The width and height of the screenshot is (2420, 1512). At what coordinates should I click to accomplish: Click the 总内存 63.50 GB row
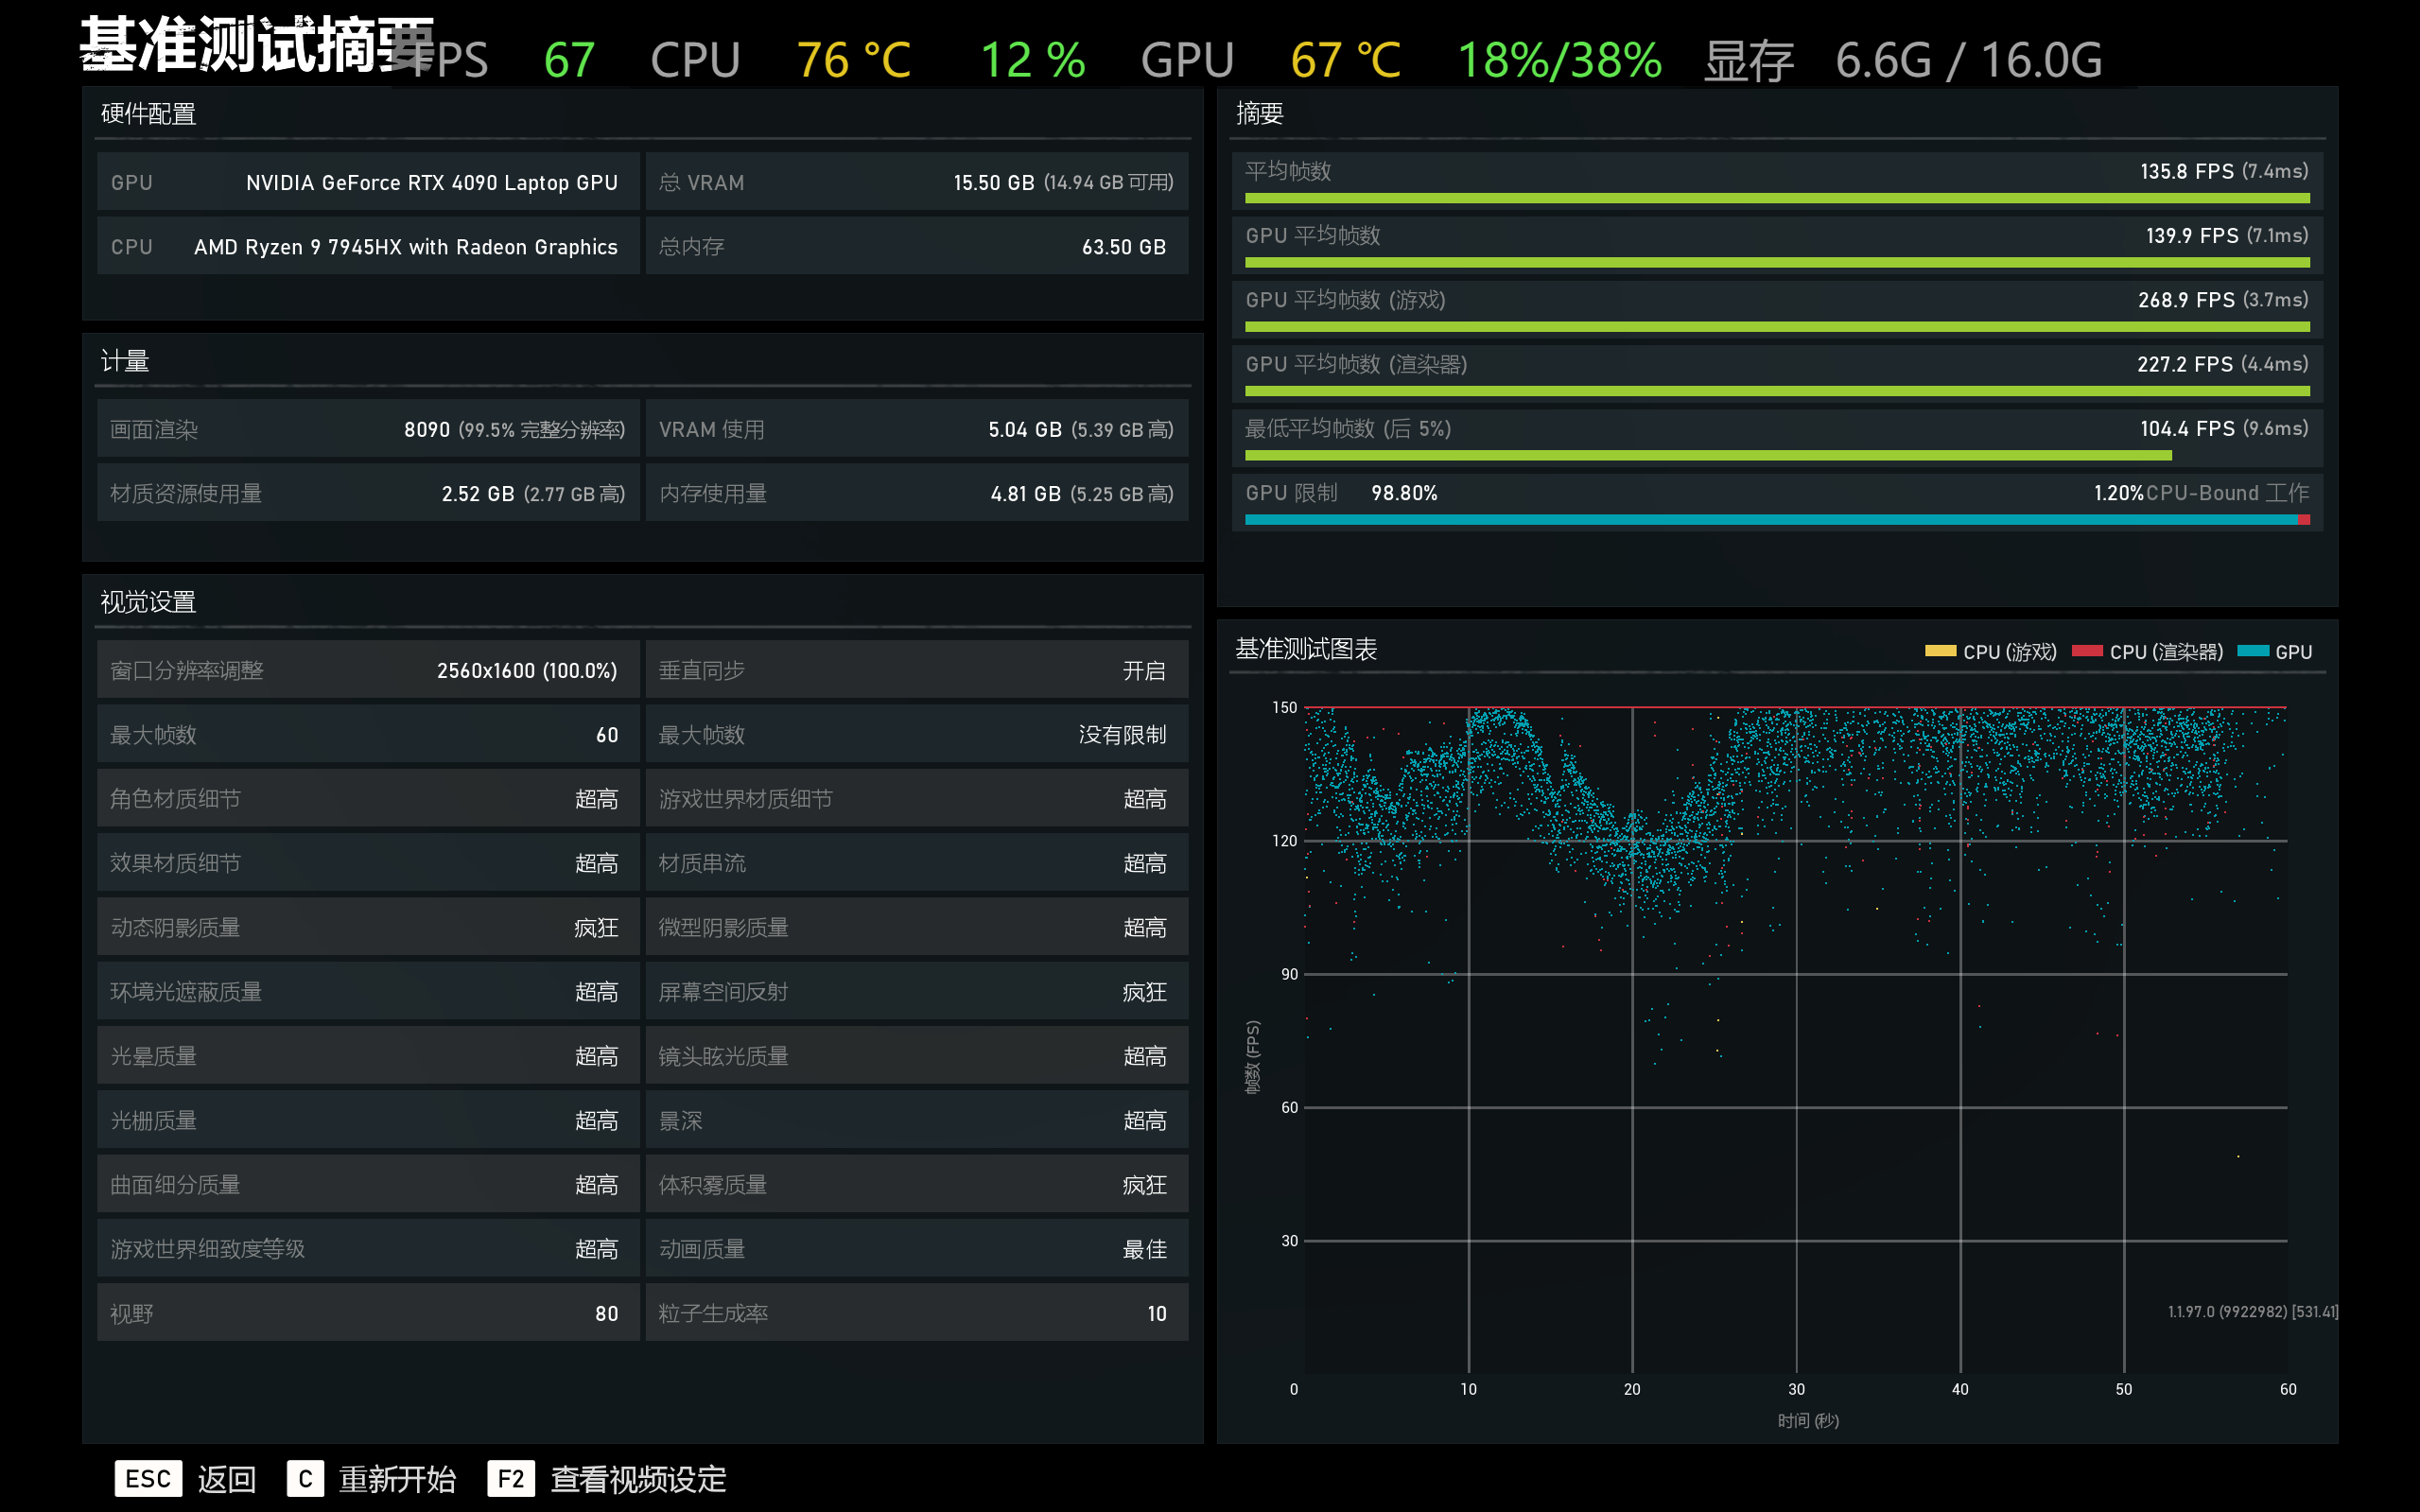(917, 246)
